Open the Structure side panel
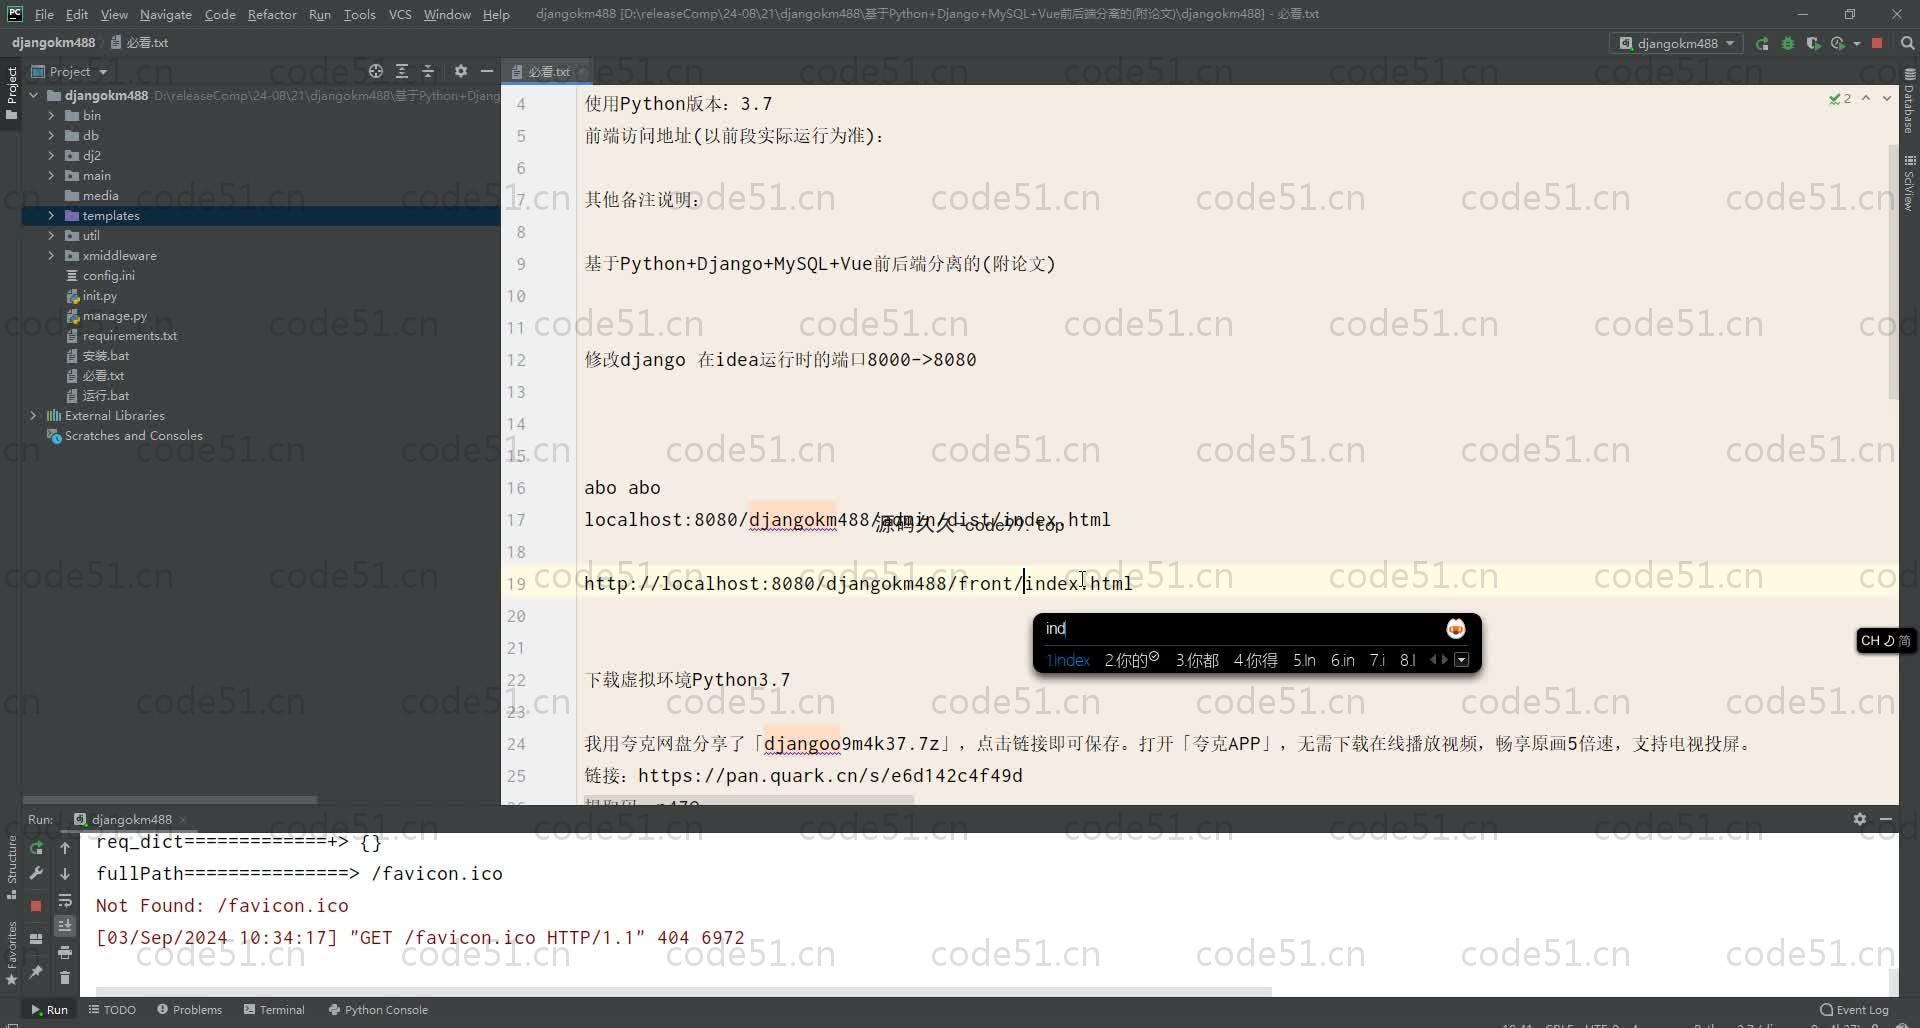 pyautogui.click(x=11, y=866)
